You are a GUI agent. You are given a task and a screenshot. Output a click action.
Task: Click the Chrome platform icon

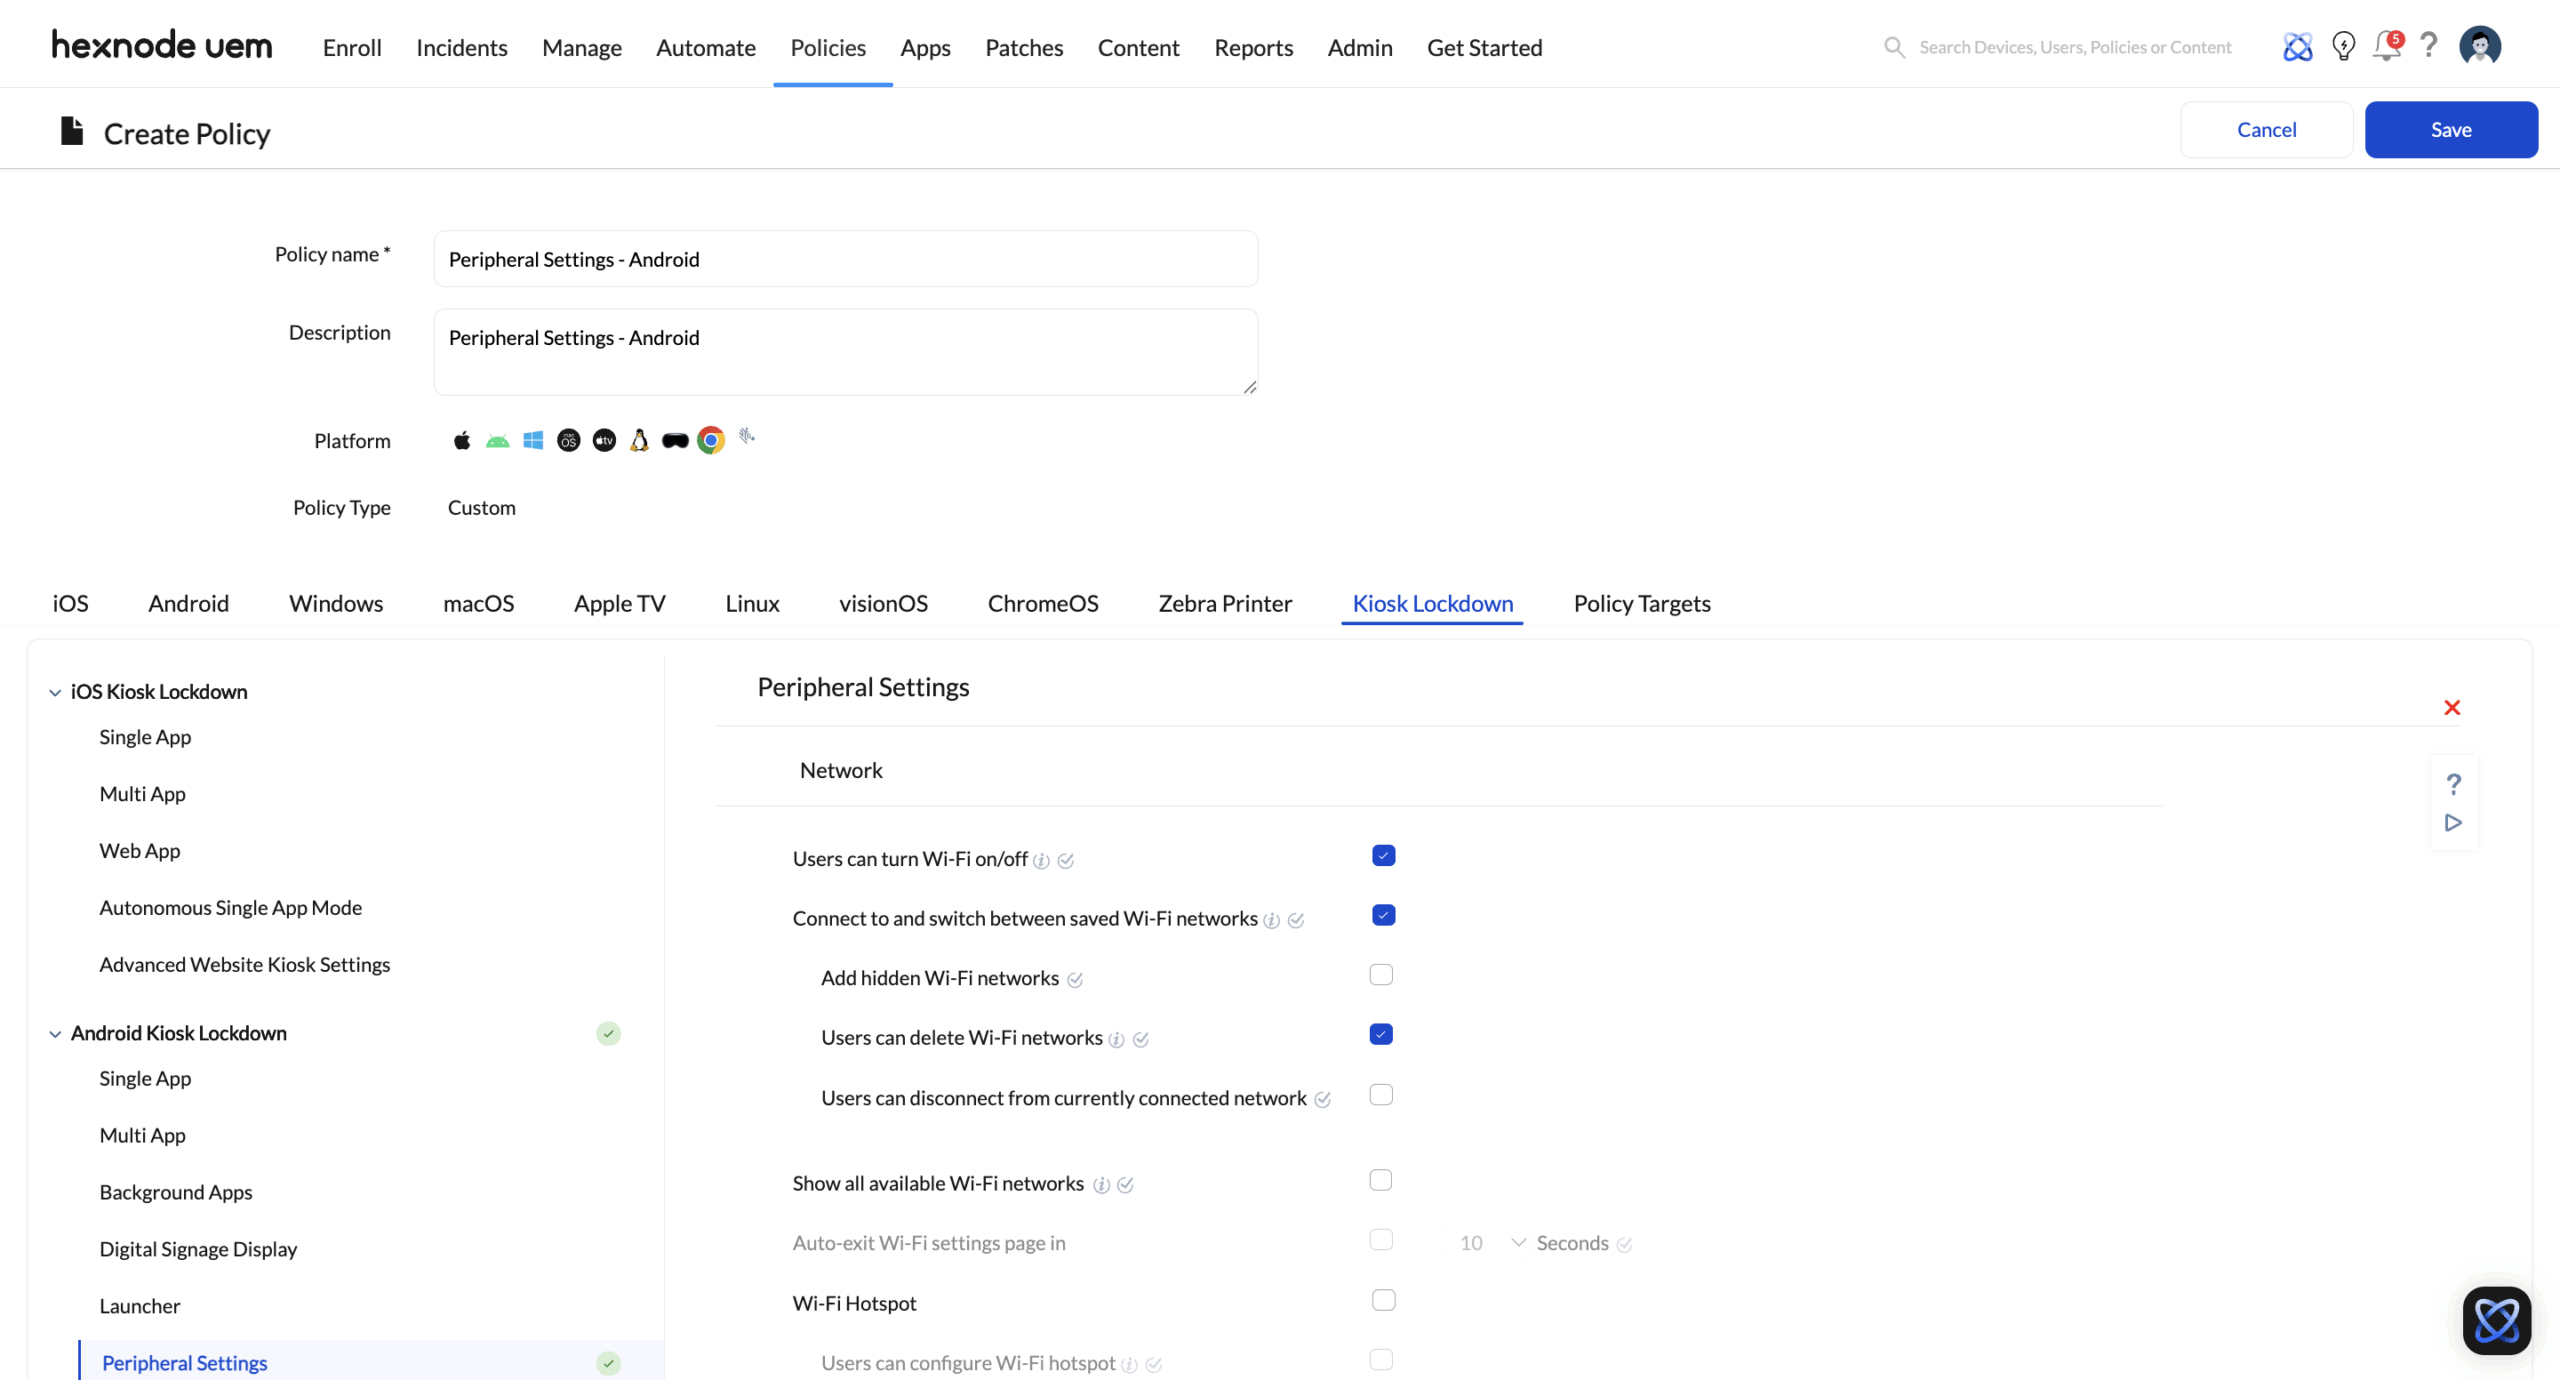point(710,440)
